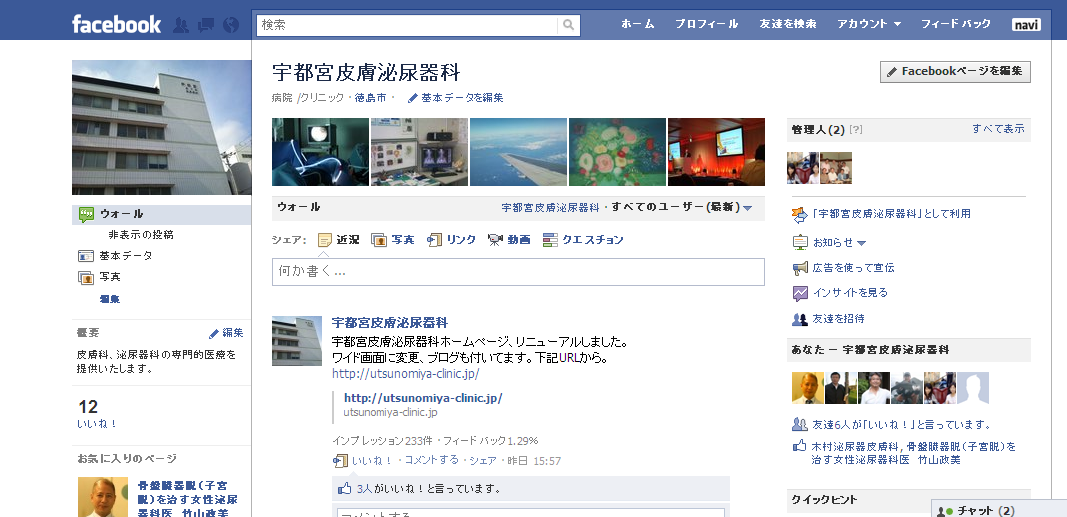Viewport: 1067px width, 517px height.
Task: Select the 写真 photo share option
Action: (x=393, y=239)
